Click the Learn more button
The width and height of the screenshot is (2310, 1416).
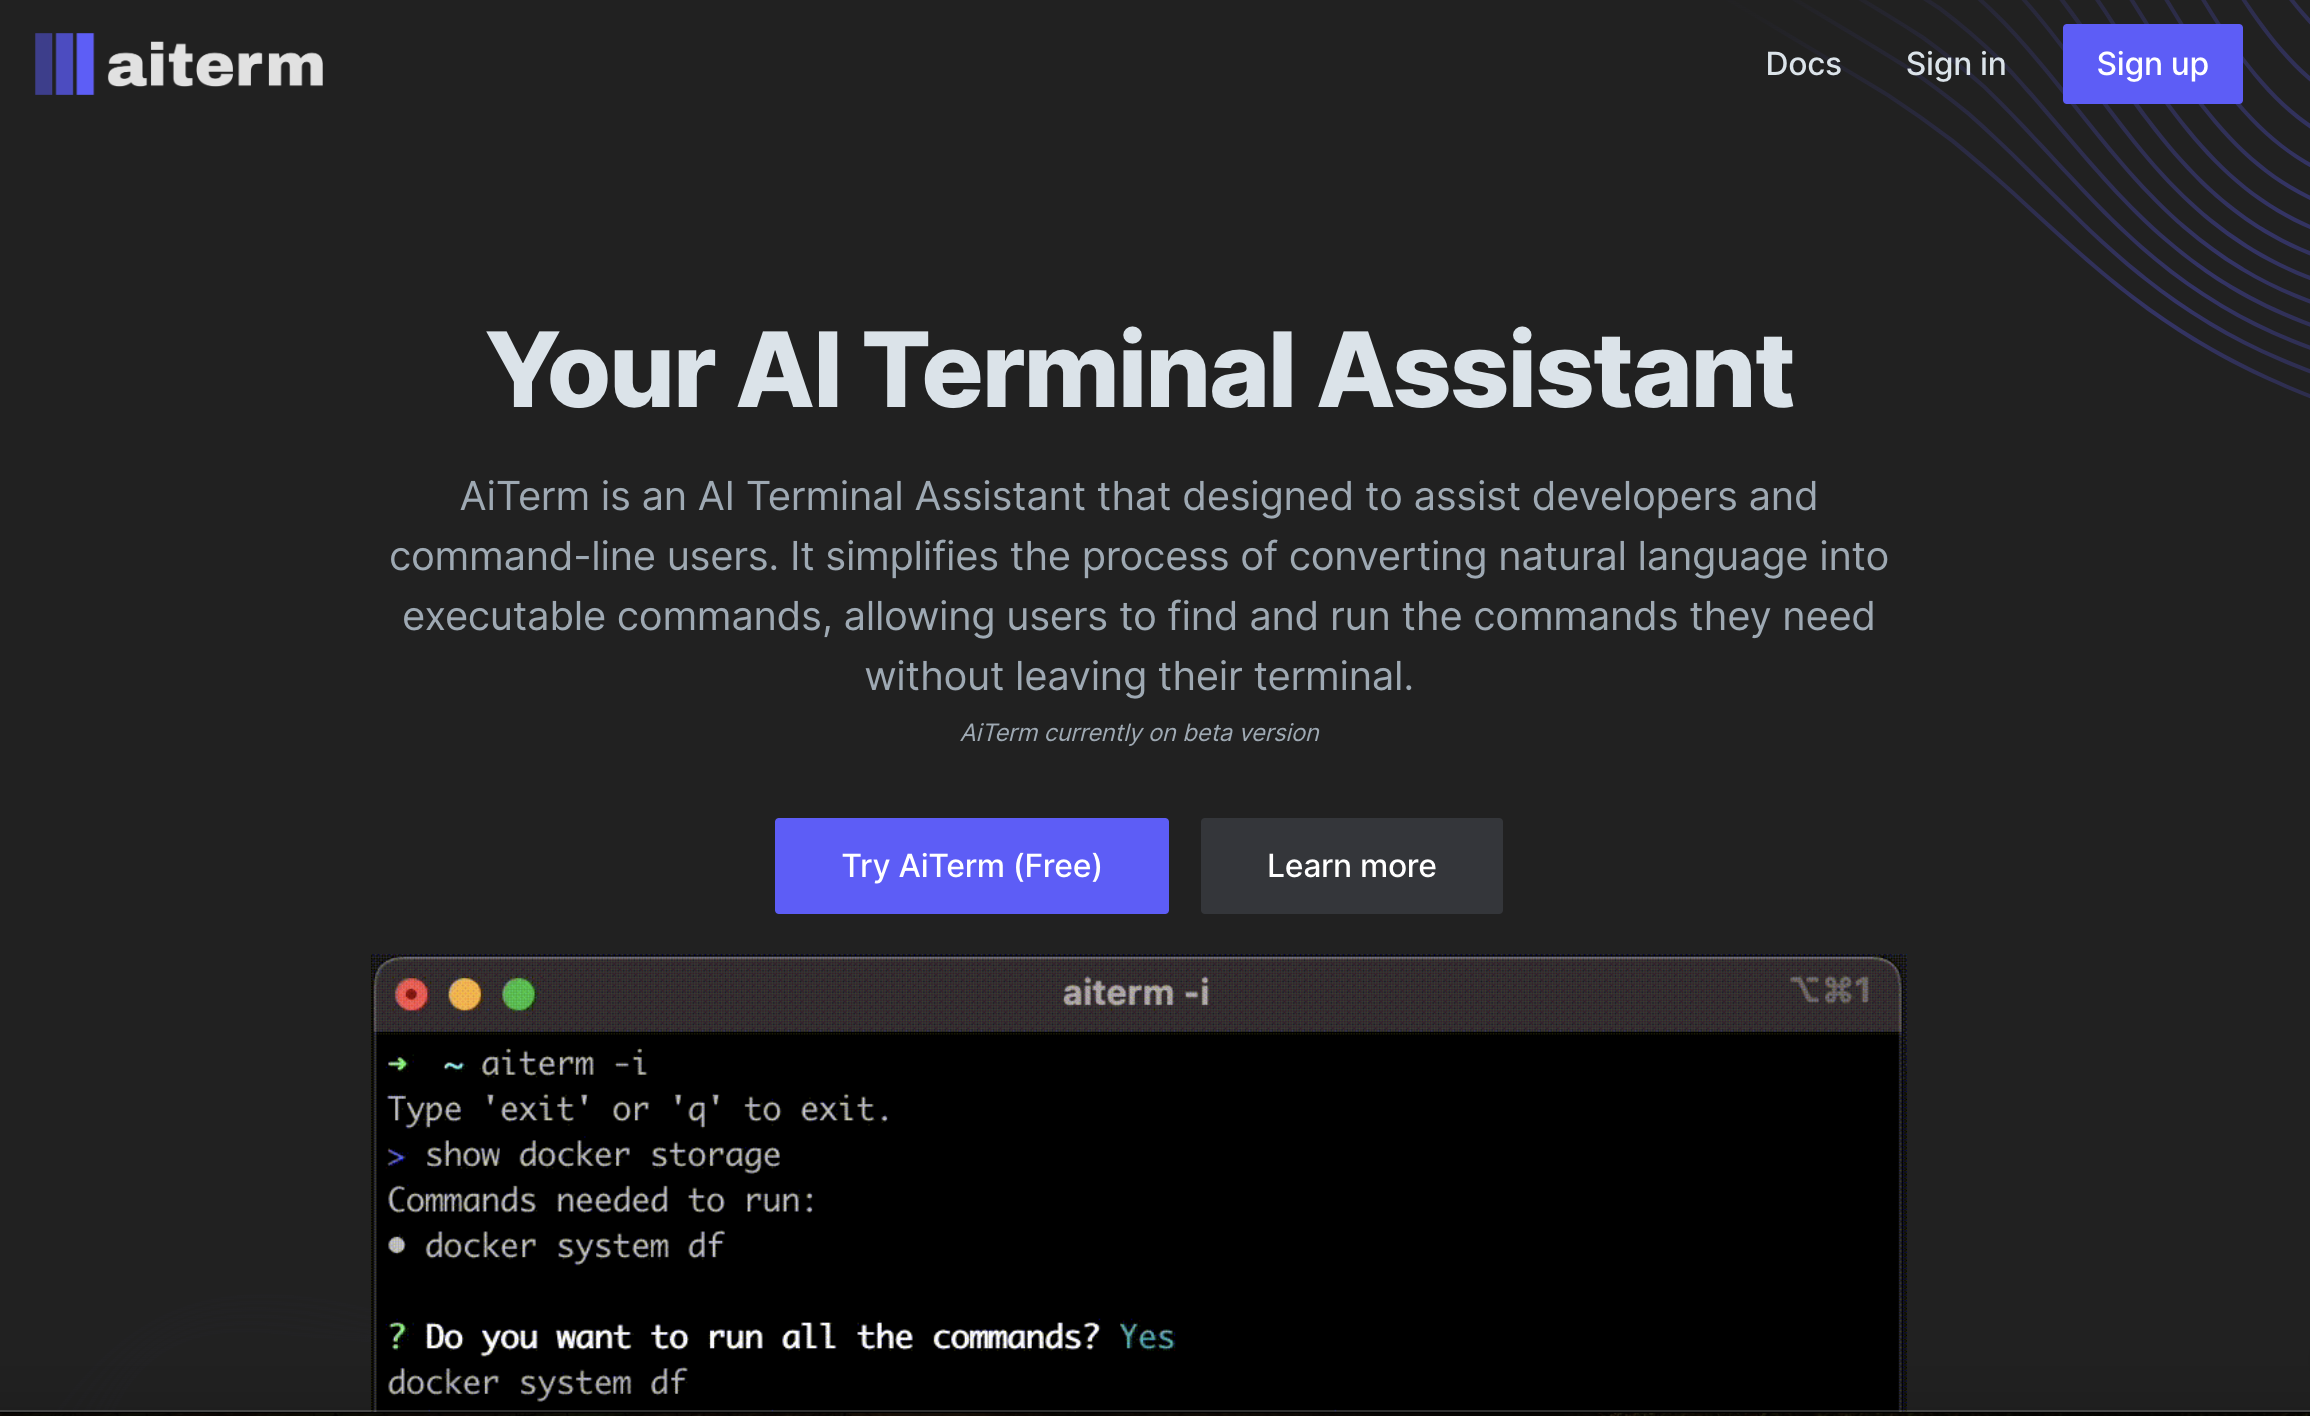1351,865
